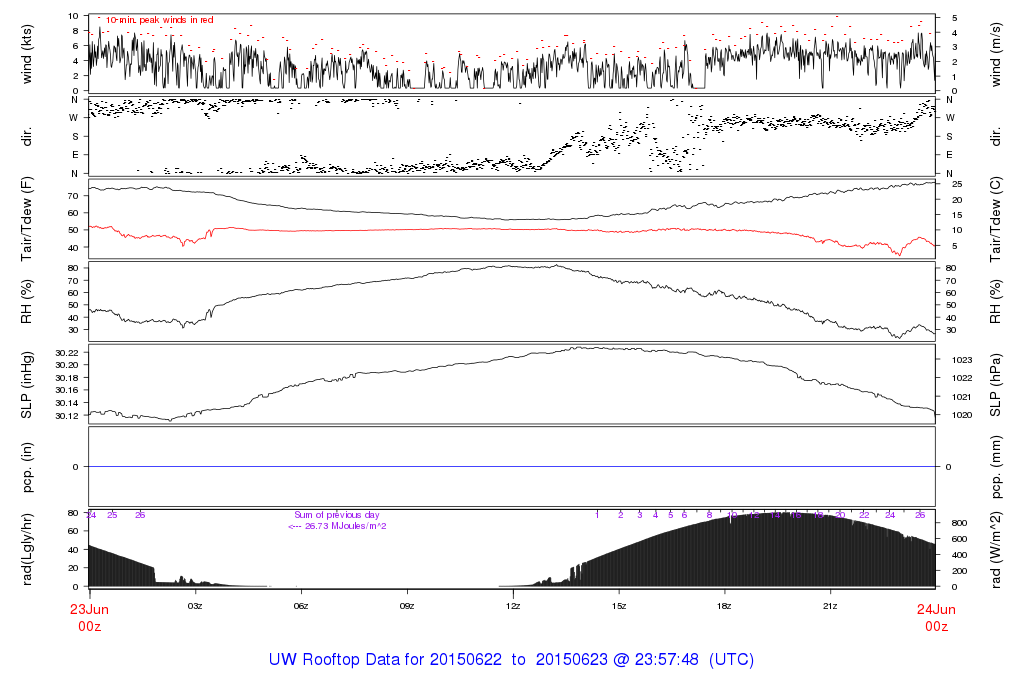Select the '26.73 MJoules/m^2' value text
This screenshot has height=700, width=1024.
pyautogui.click(x=342, y=525)
